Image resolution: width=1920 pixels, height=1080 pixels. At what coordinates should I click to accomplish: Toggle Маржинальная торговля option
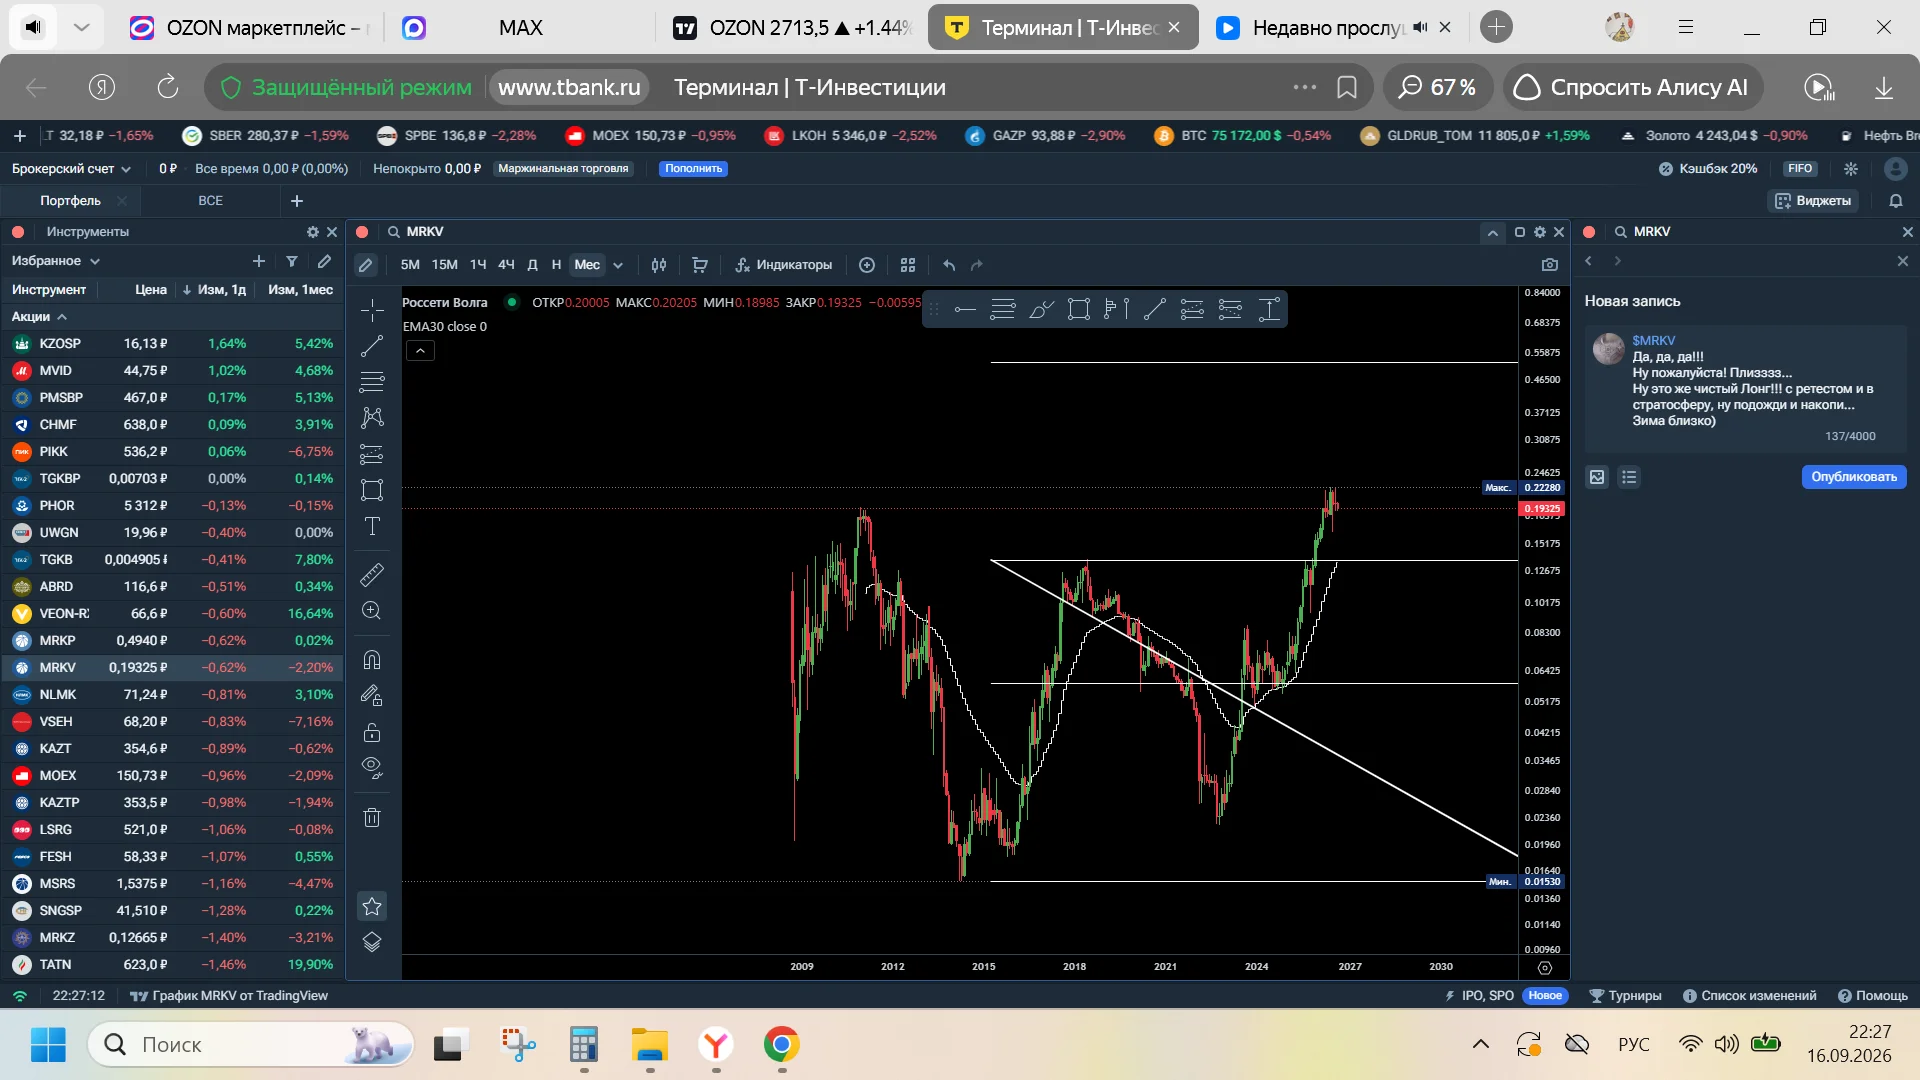pos(563,169)
